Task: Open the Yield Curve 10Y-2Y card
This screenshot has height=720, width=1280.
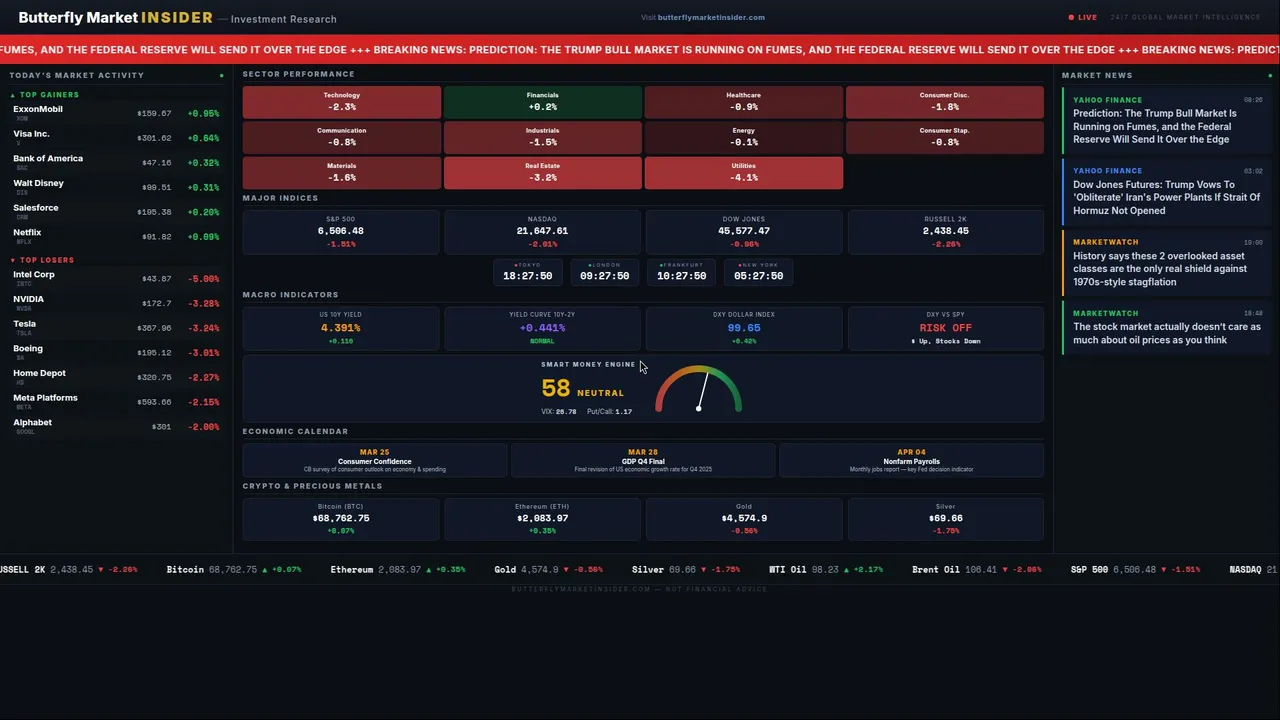Action: (x=542, y=328)
